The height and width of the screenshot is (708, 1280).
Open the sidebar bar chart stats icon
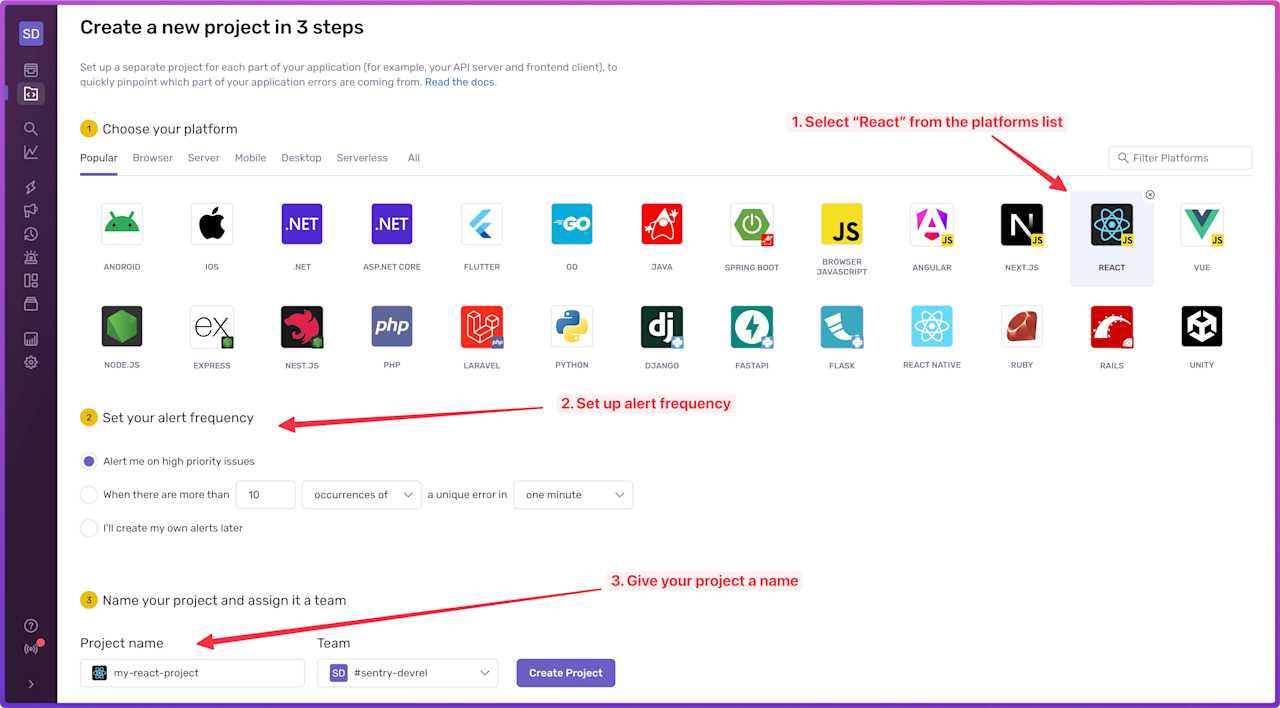pyautogui.click(x=31, y=339)
